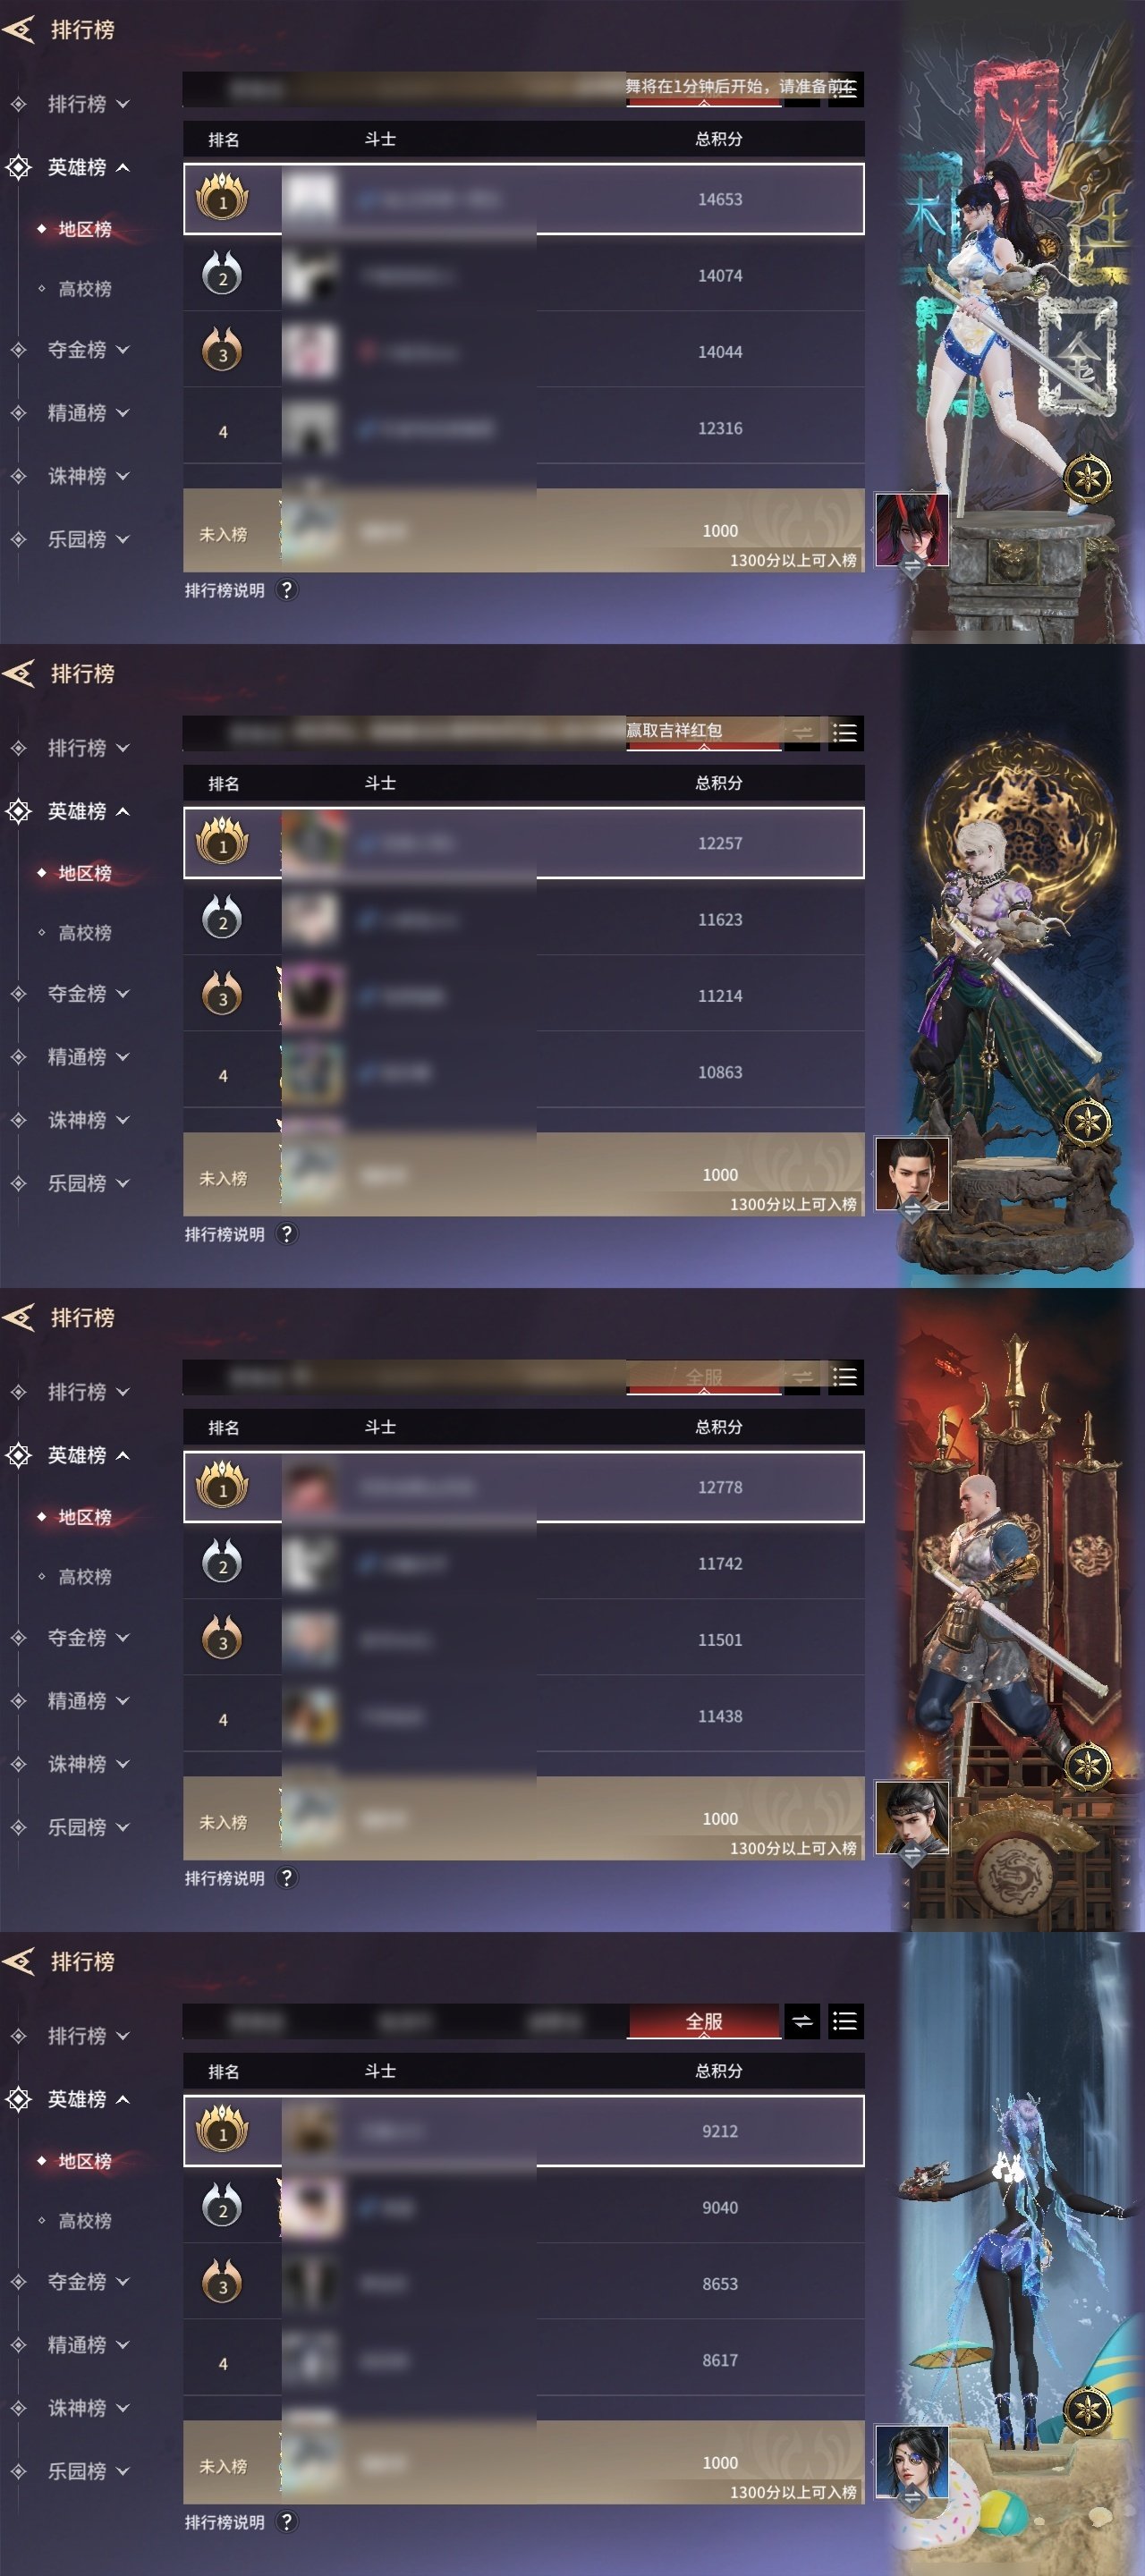Click the bronze rank 3 medal beside score 11501
This screenshot has width=1145, height=2576.
tap(222, 1639)
